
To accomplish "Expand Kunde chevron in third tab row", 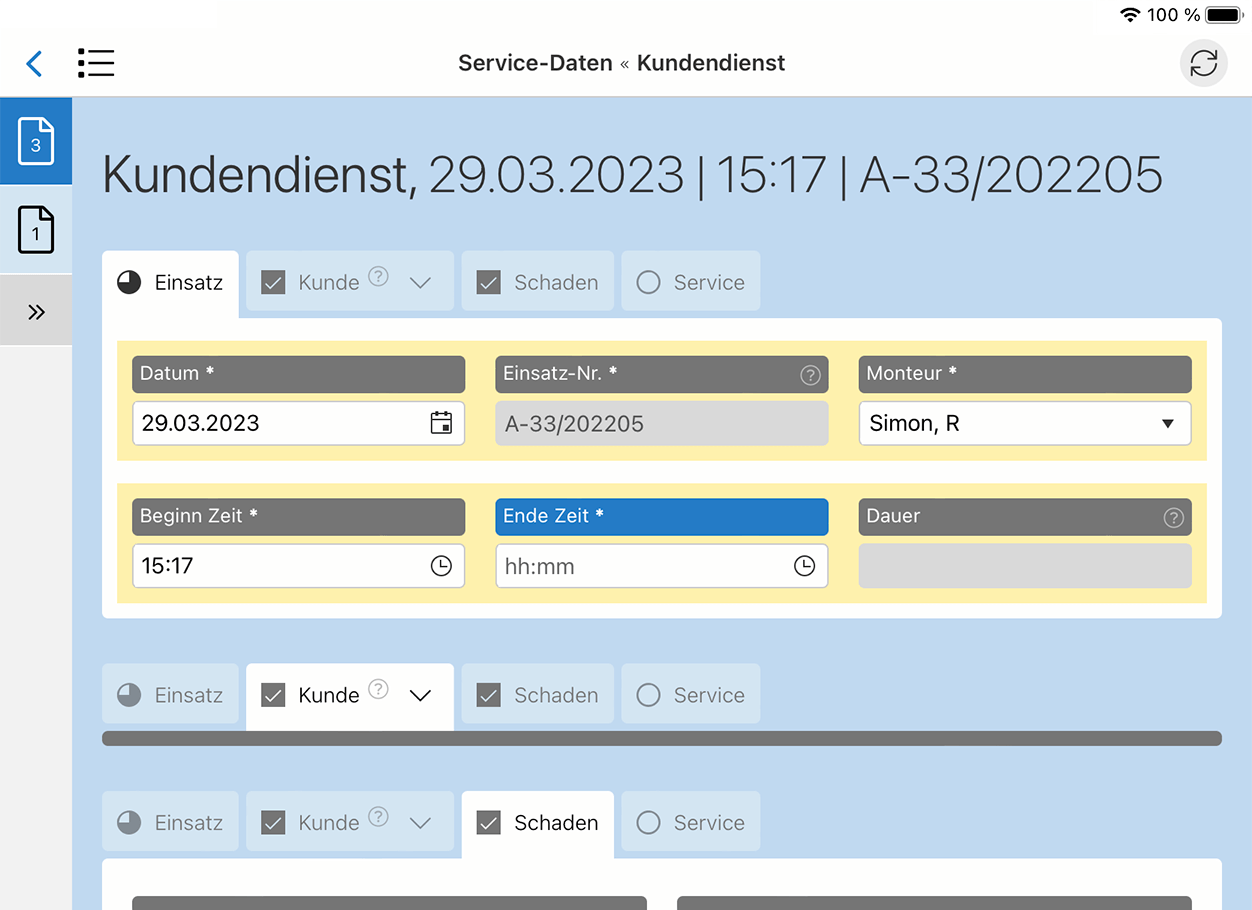I will point(421,823).
